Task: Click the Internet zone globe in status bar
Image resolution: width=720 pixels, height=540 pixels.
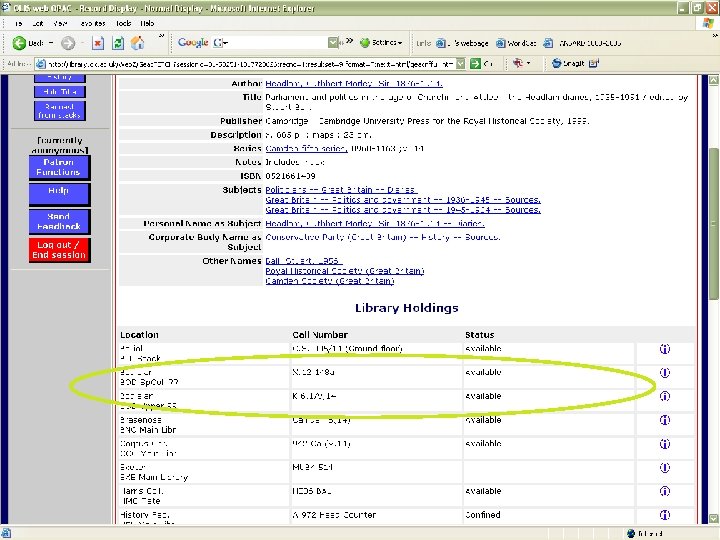Action: pos(631,533)
